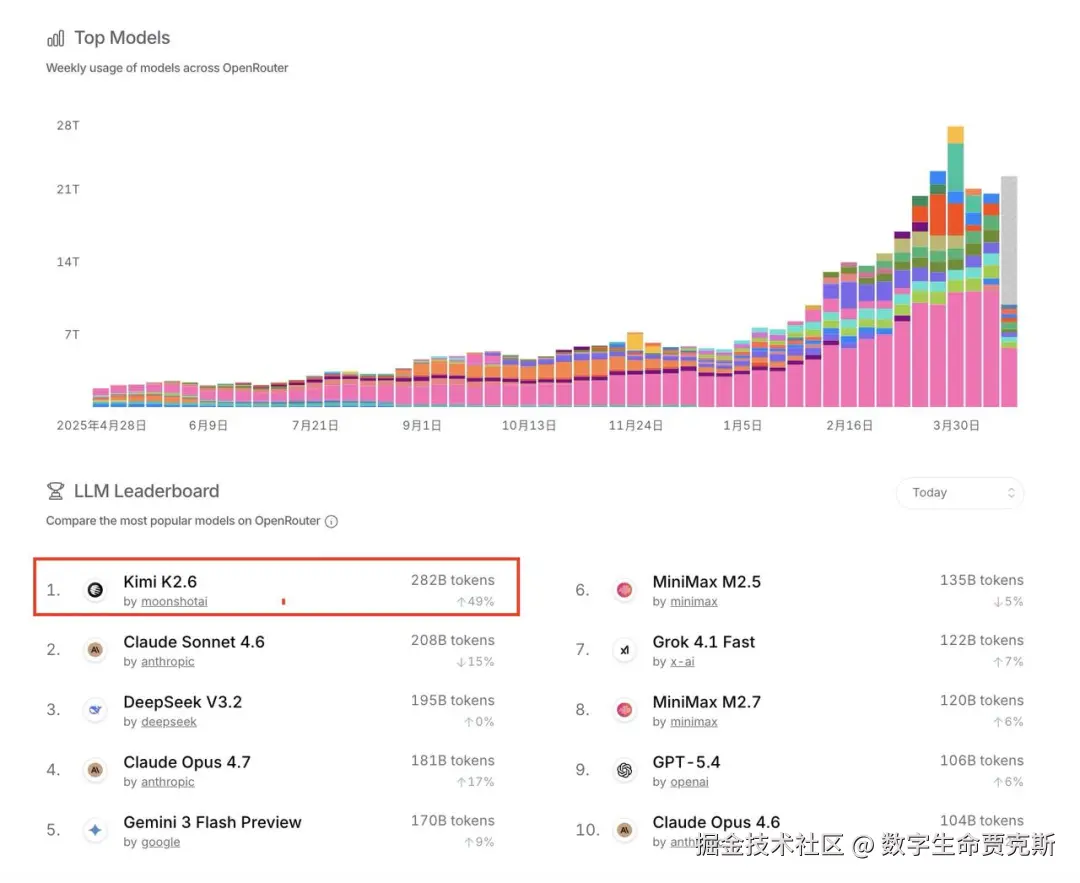Click the MiniMax M2.5 logo icon
The image size is (1080, 883).
(624, 590)
